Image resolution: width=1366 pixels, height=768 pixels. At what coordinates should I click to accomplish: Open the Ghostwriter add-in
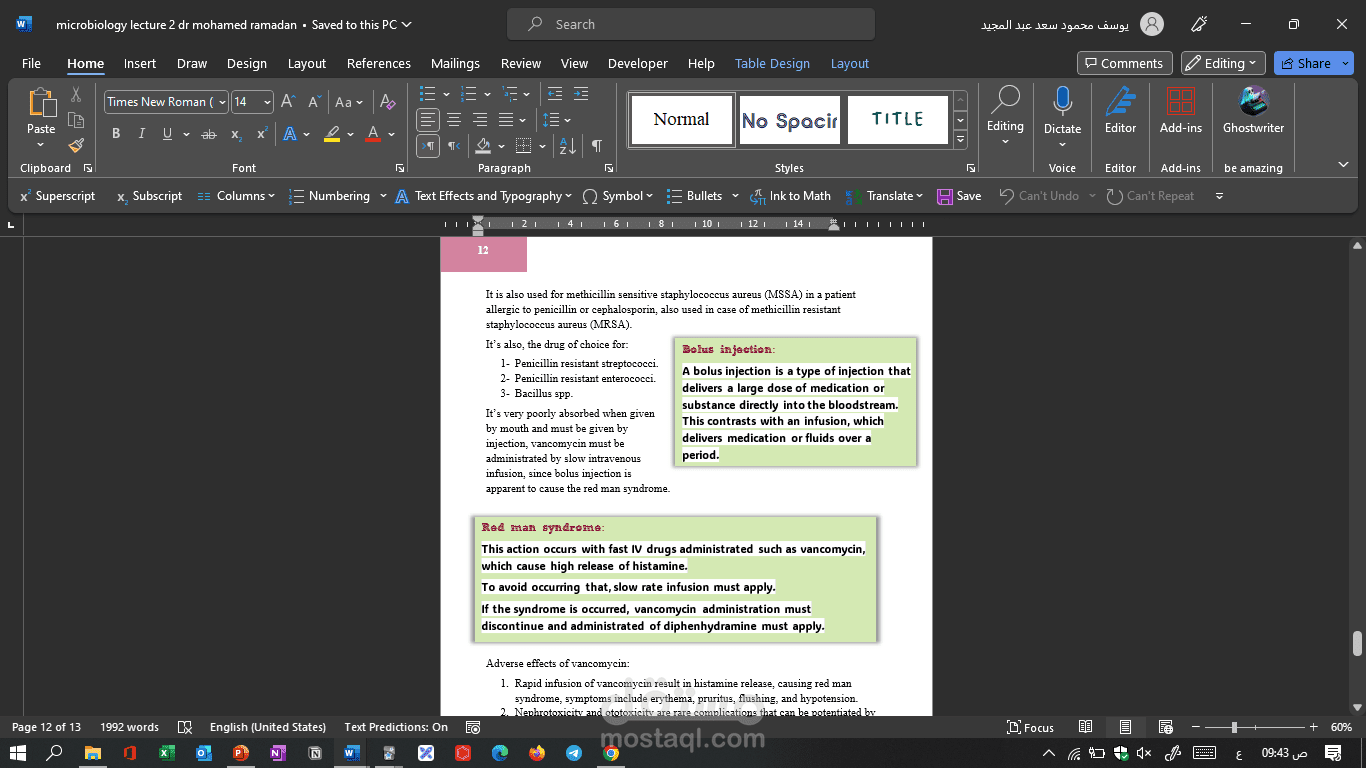pyautogui.click(x=1253, y=112)
